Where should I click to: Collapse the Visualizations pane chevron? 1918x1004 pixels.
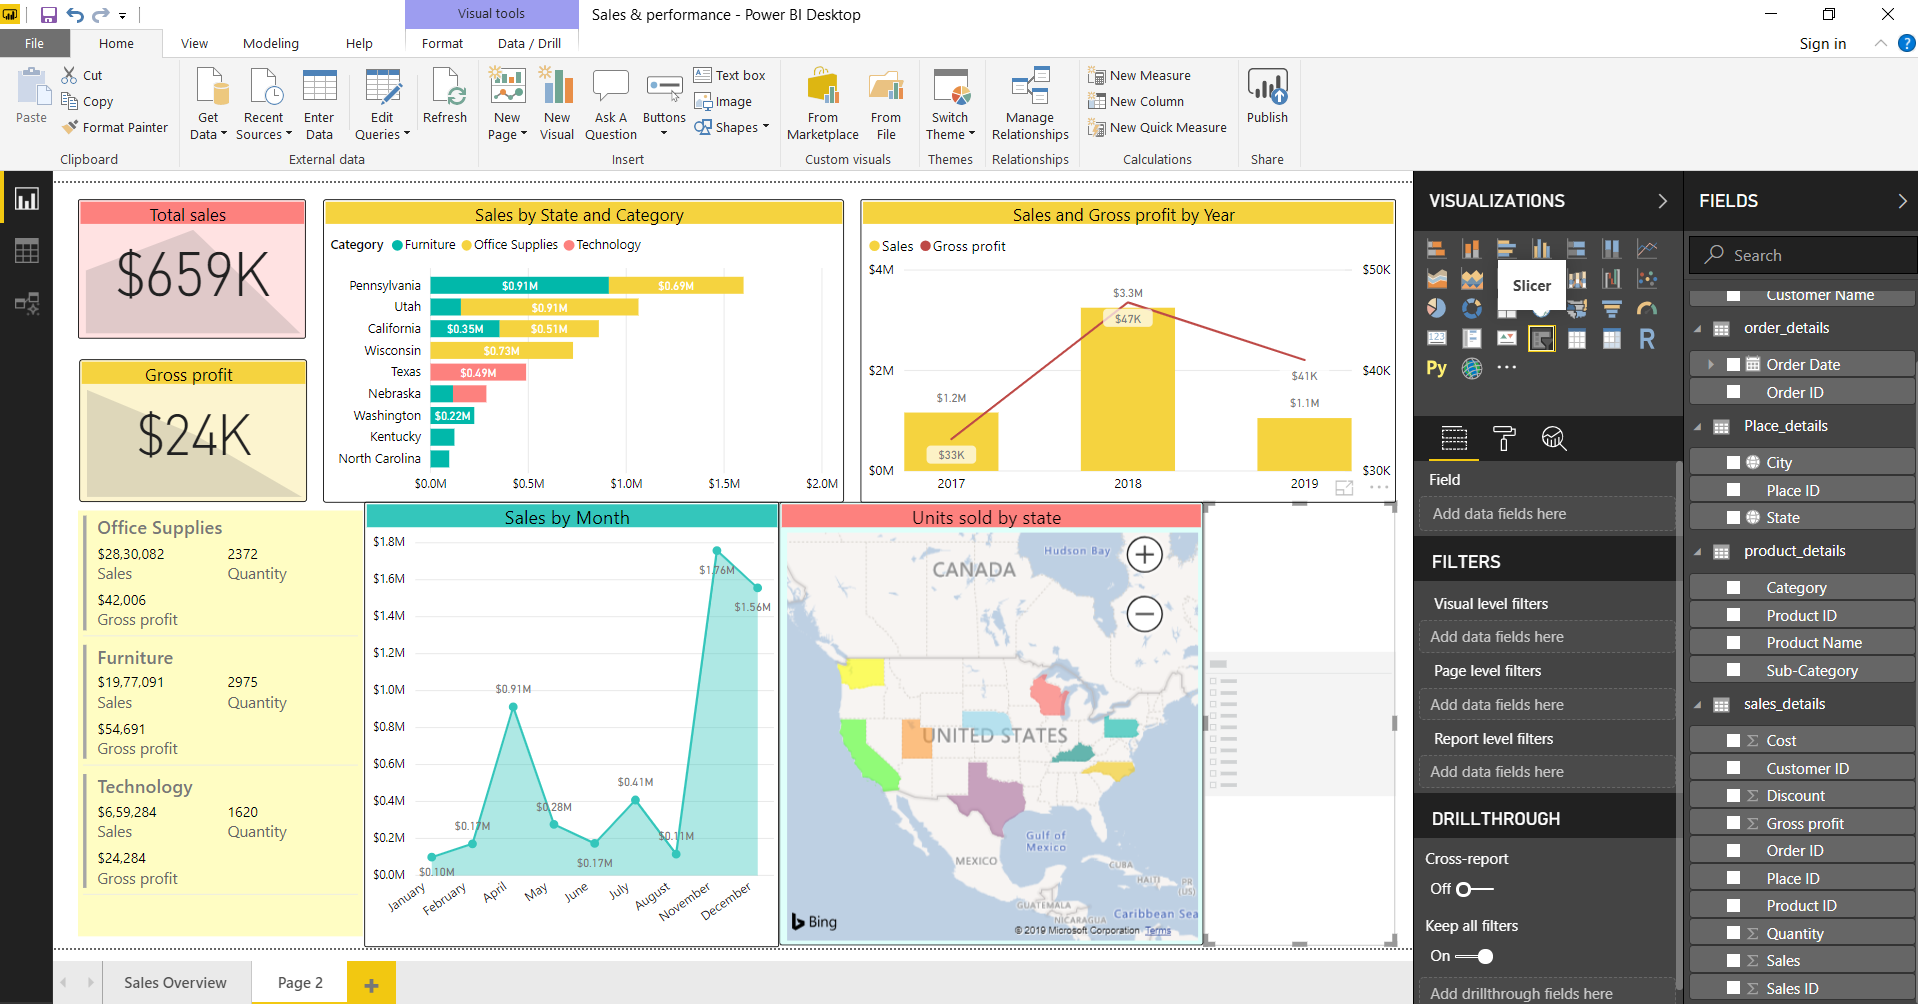(1662, 201)
